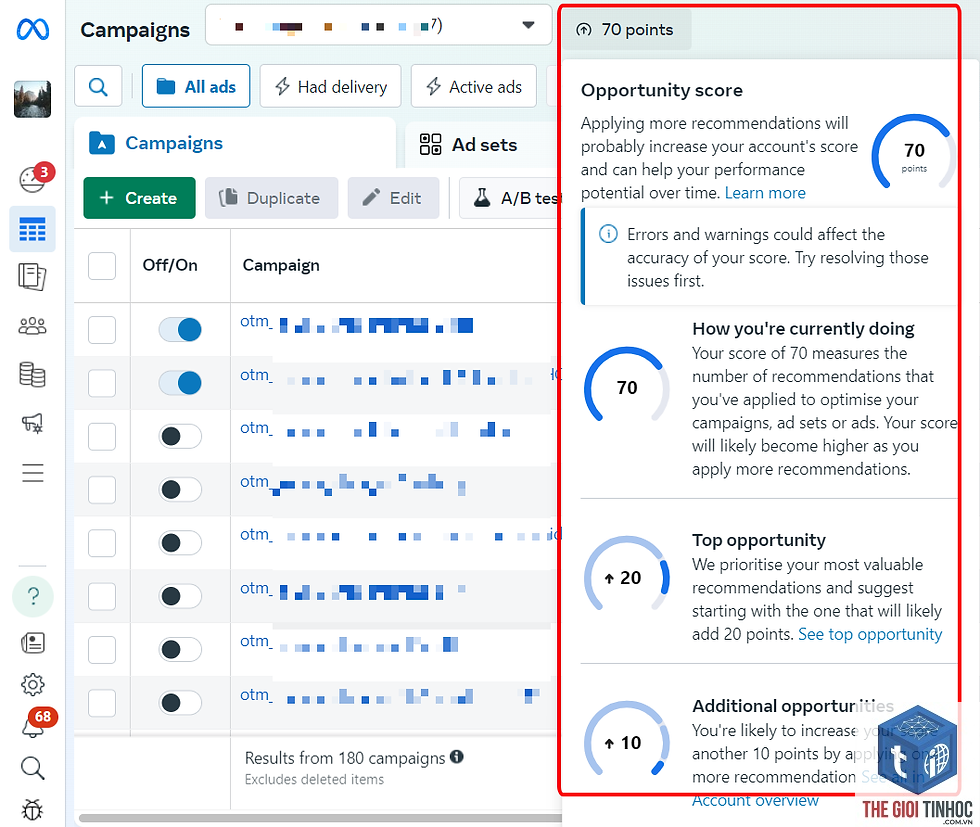This screenshot has height=827, width=980.
Task: Click See top opportunity link
Action: coord(870,634)
